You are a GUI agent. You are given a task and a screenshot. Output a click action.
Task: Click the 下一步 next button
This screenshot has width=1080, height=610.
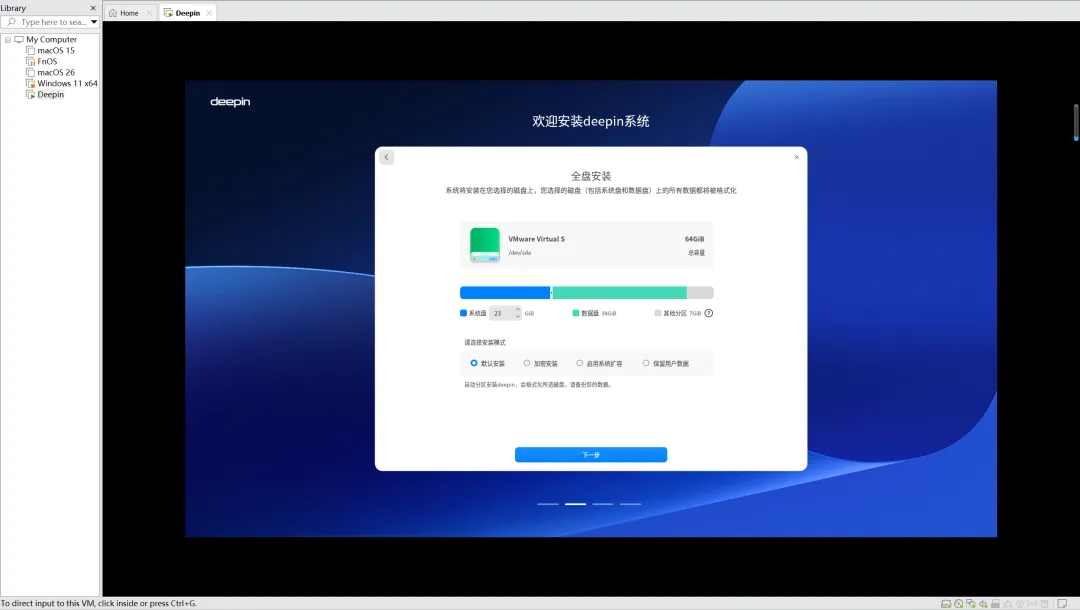591,454
